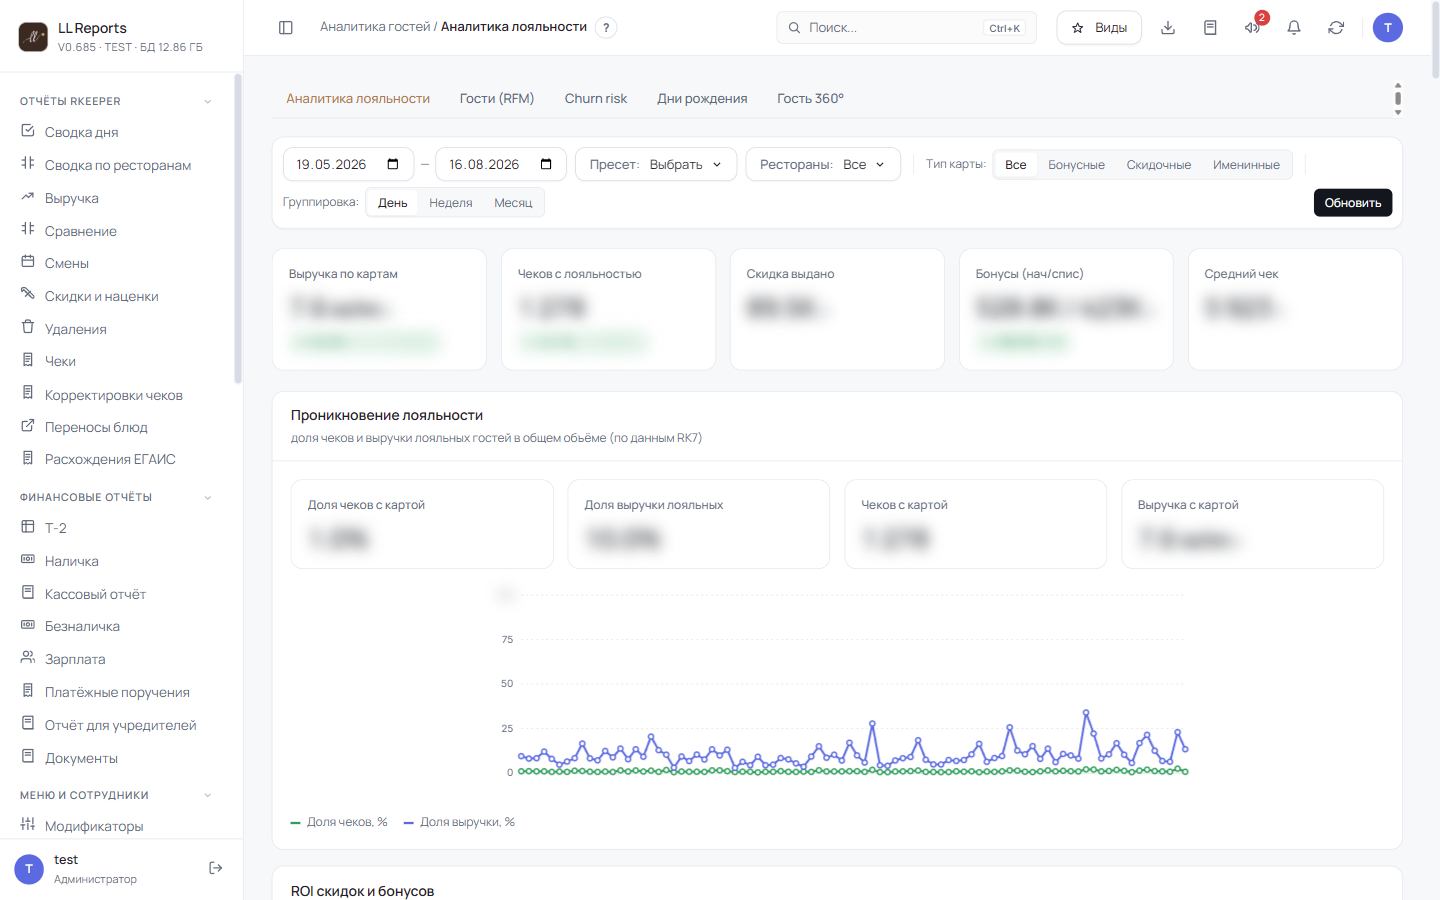Switch to the Гость 360° tab
This screenshot has height=900, width=1440.
pos(811,98)
